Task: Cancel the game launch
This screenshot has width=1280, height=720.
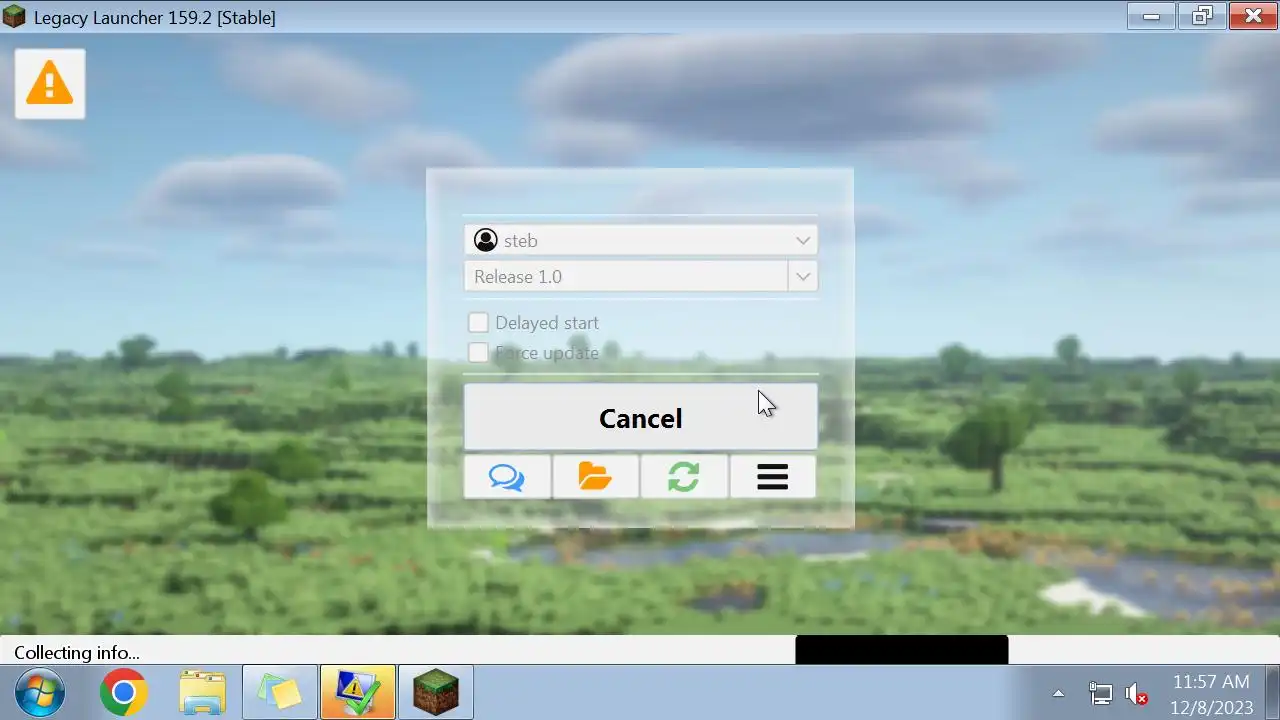Action: click(x=640, y=418)
